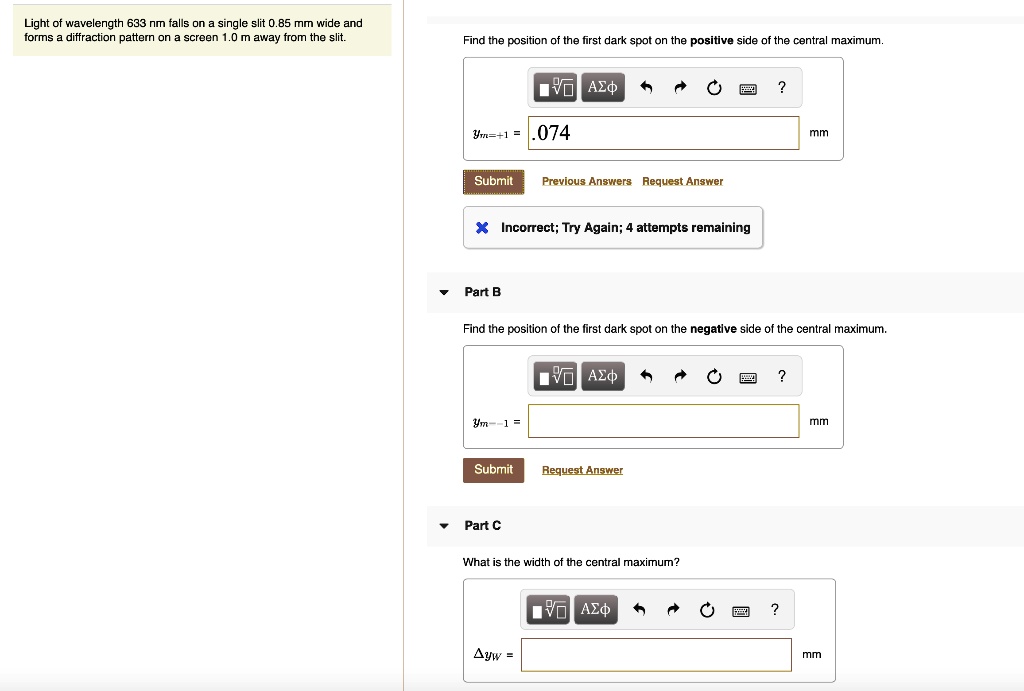
Task: Submit the Part A answer
Action: coord(494,182)
